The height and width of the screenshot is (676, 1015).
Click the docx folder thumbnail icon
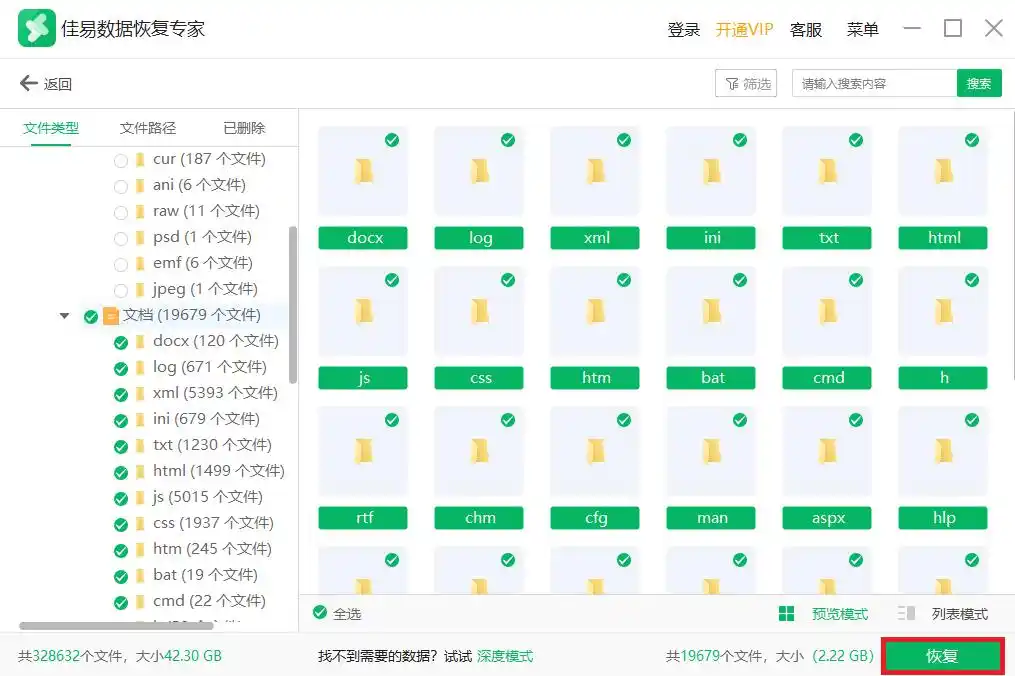(362, 172)
